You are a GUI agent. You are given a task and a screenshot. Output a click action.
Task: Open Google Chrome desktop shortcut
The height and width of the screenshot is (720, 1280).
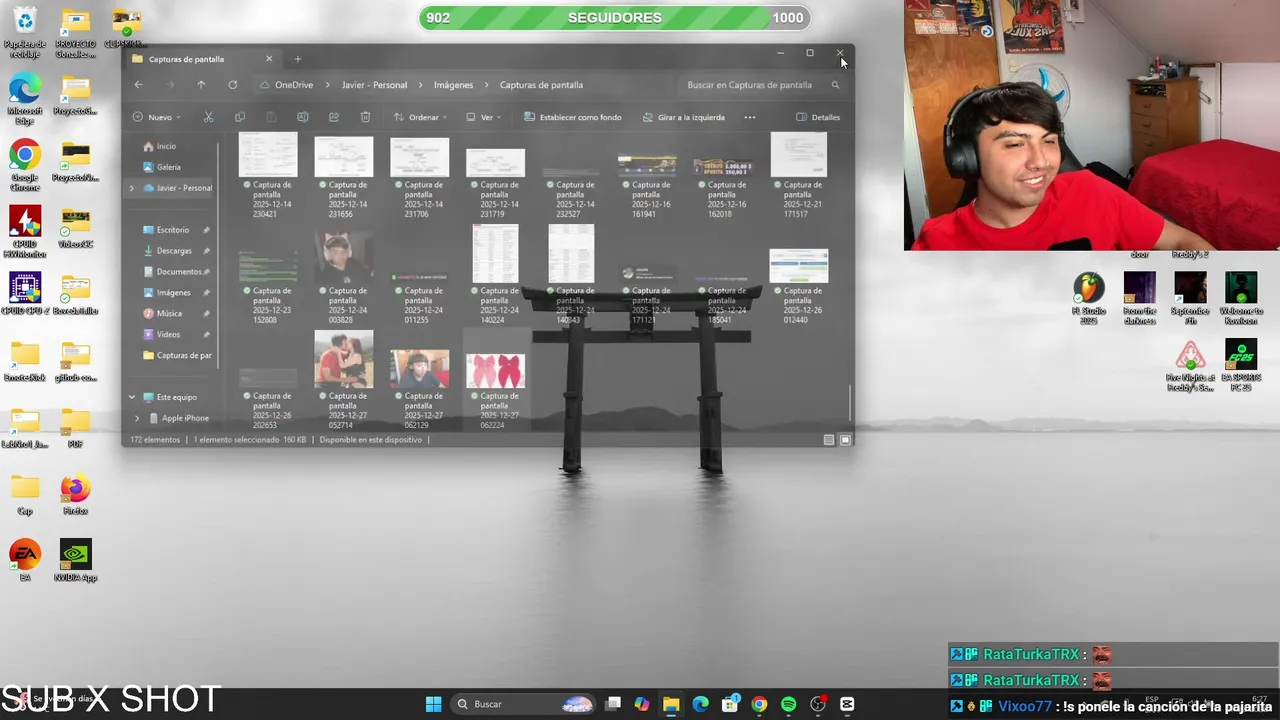click(25, 166)
